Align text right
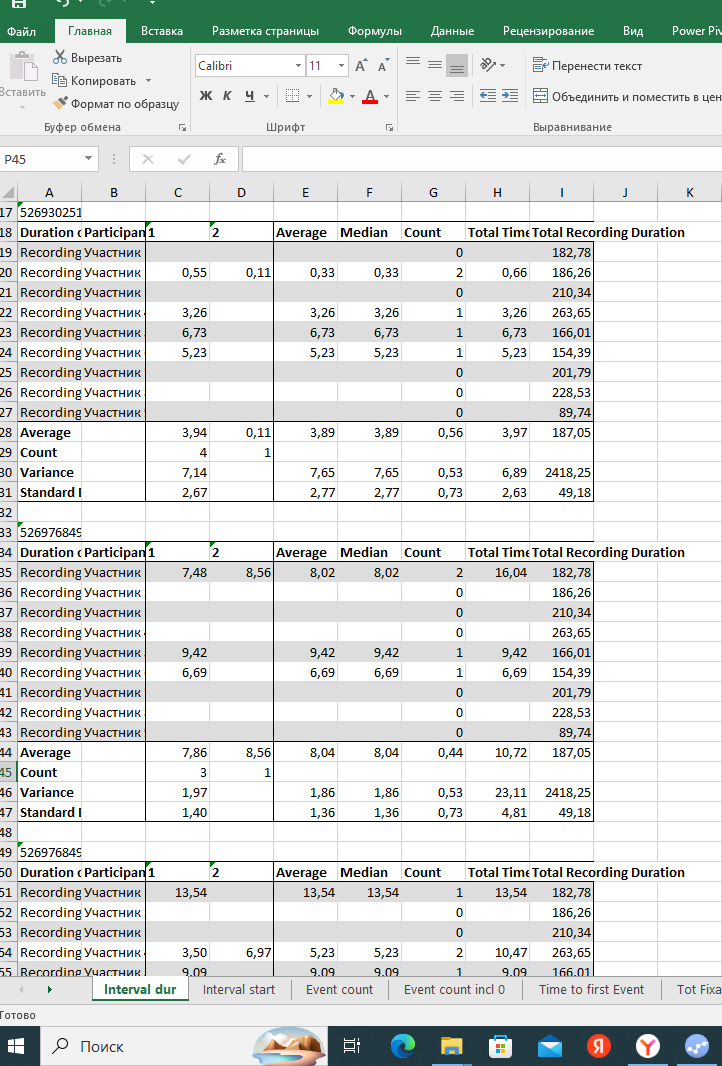Screen dimensions: 722x1066 [x=458, y=96]
